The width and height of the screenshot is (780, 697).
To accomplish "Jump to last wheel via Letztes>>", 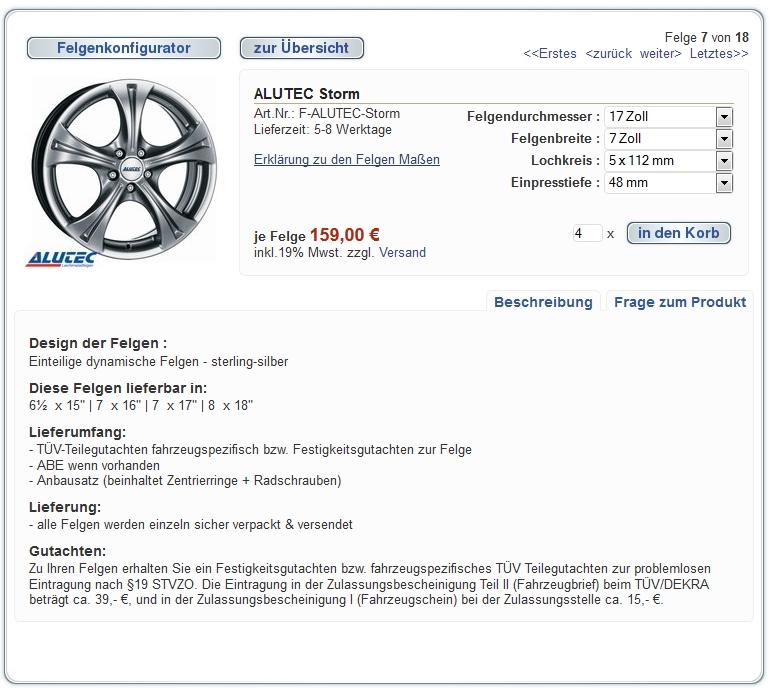I will click(x=719, y=54).
